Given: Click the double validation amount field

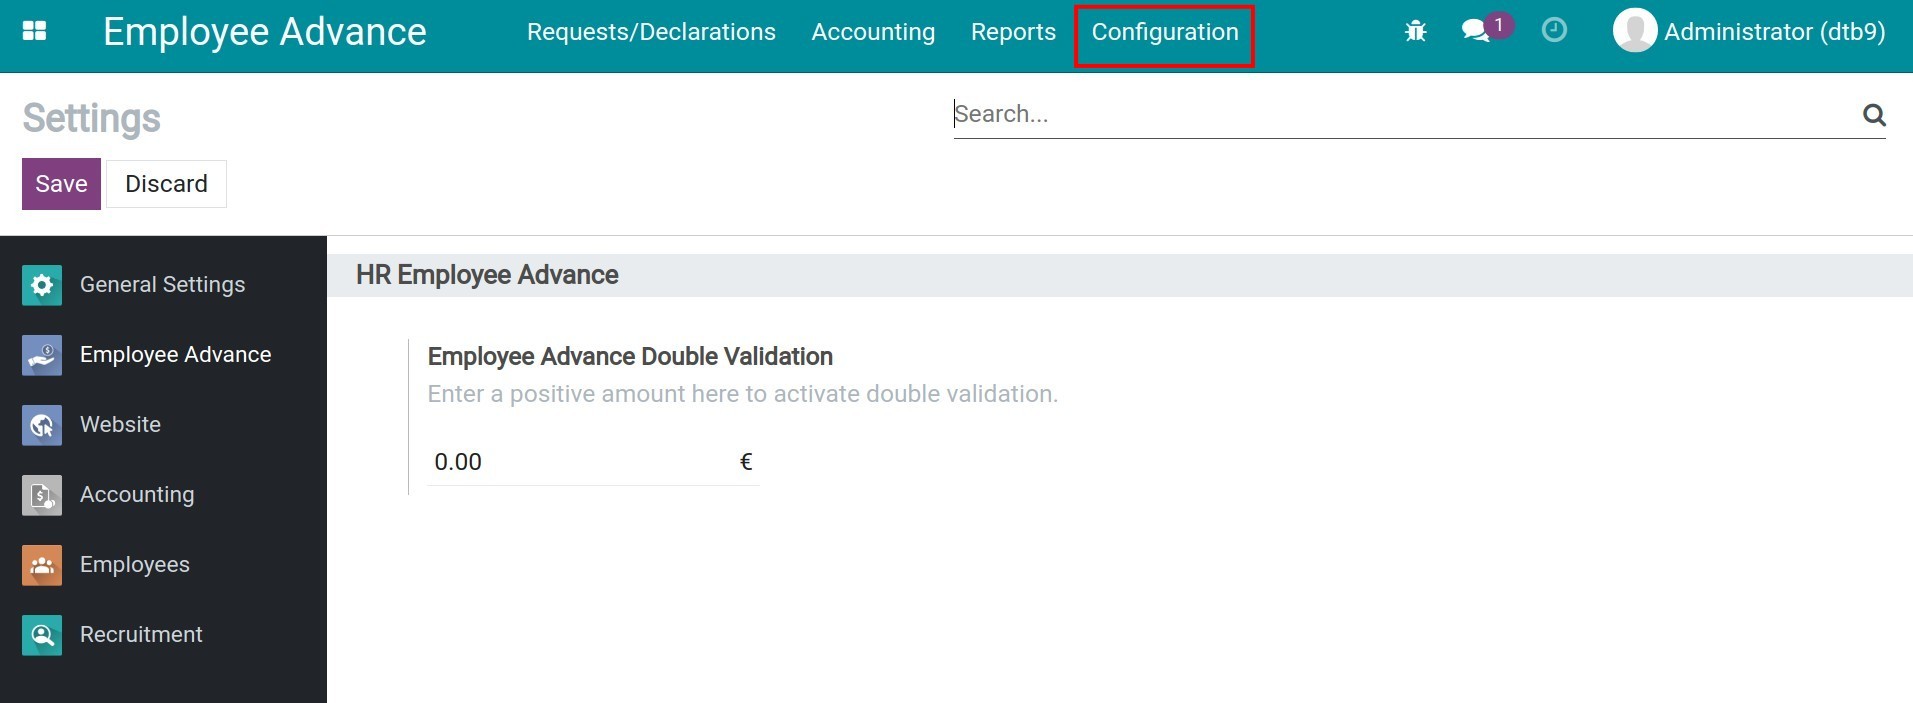Looking at the screenshot, I should (580, 462).
